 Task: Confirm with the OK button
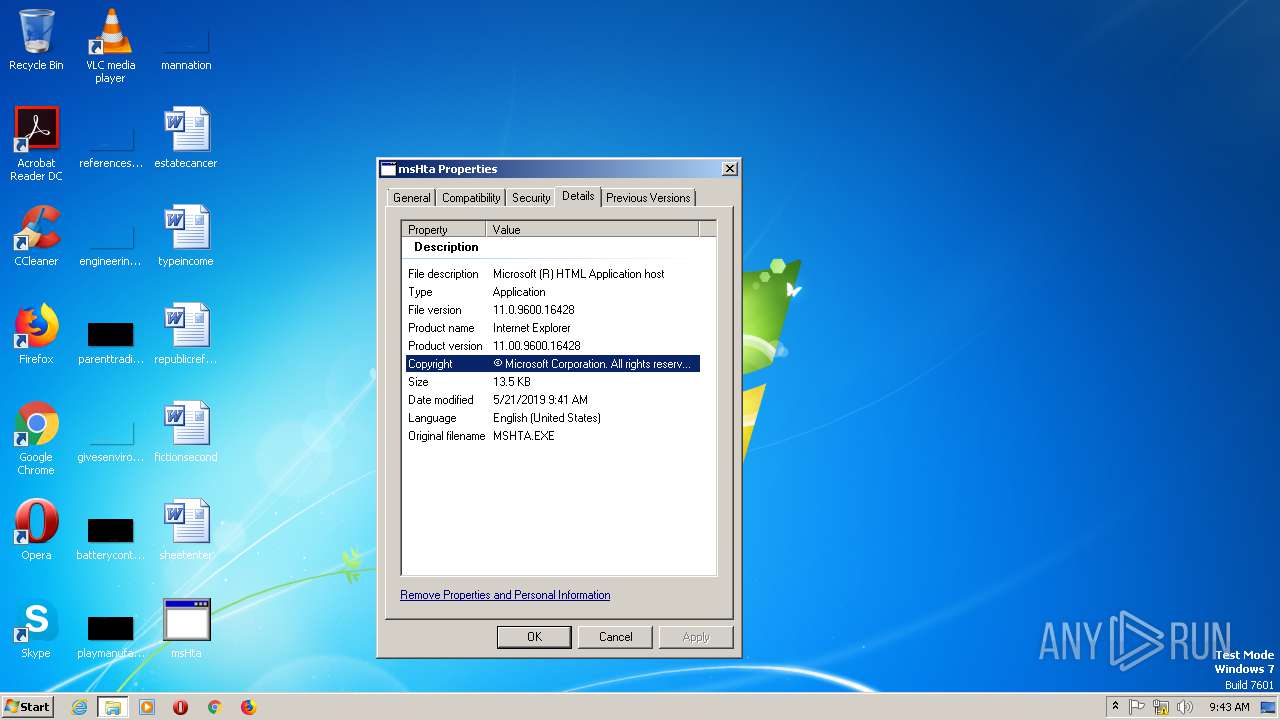534,637
